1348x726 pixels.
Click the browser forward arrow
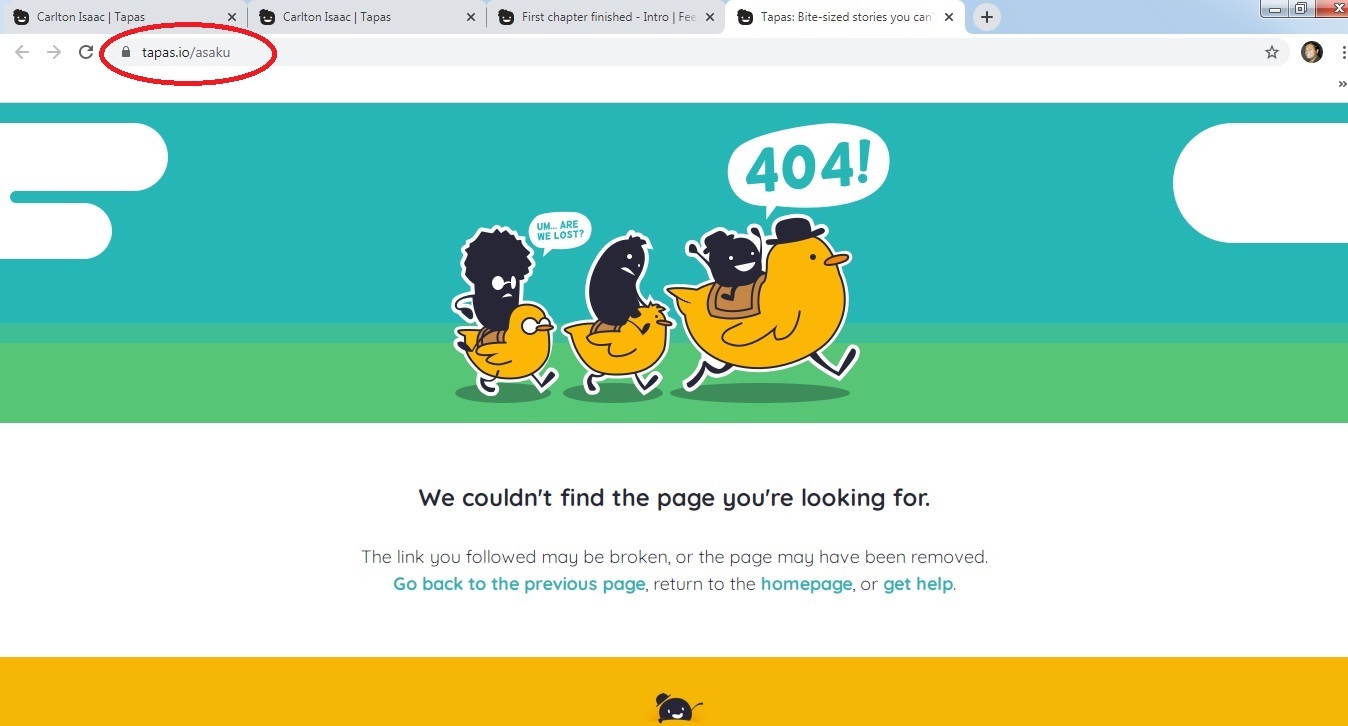tap(54, 52)
